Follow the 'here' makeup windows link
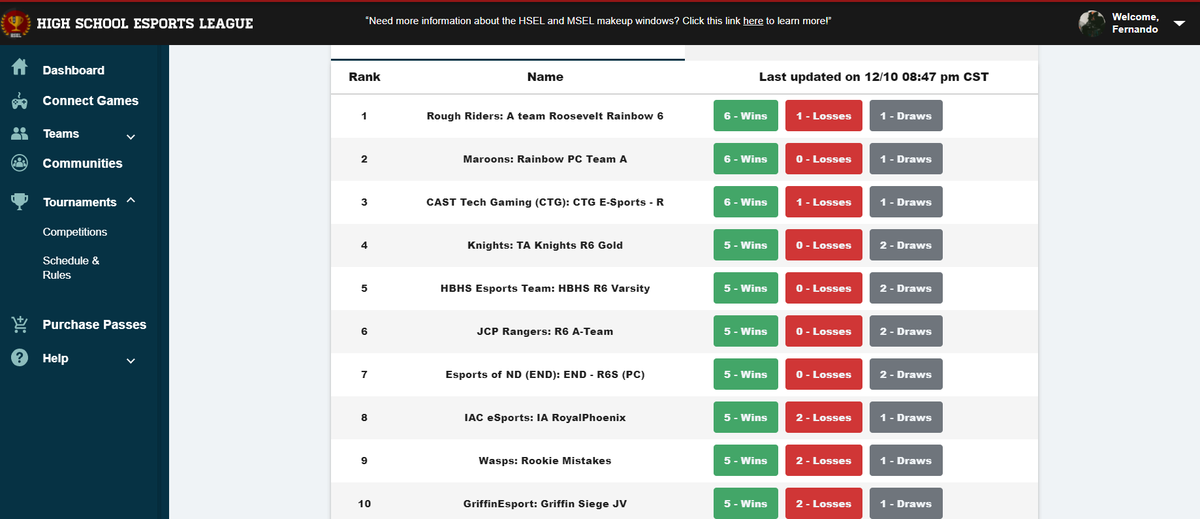Viewport: 1200px width, 519px height. pos(753,20)
